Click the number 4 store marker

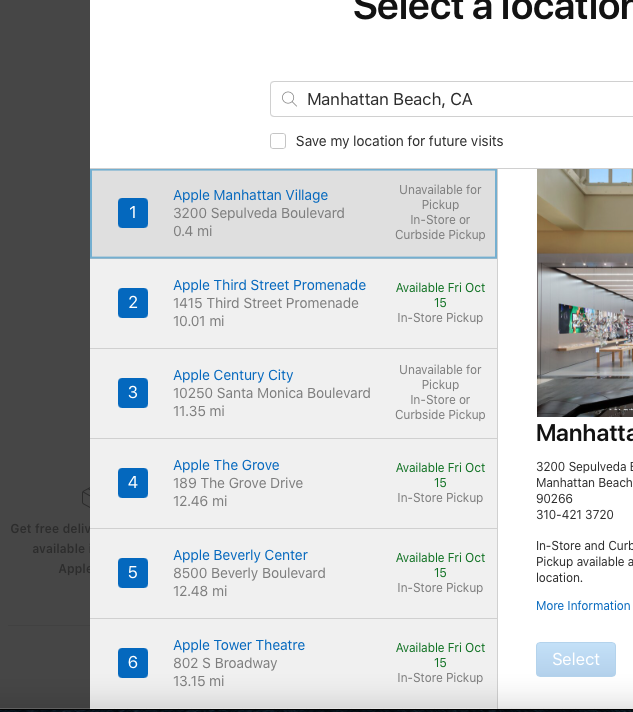click(x=133, y=482)
